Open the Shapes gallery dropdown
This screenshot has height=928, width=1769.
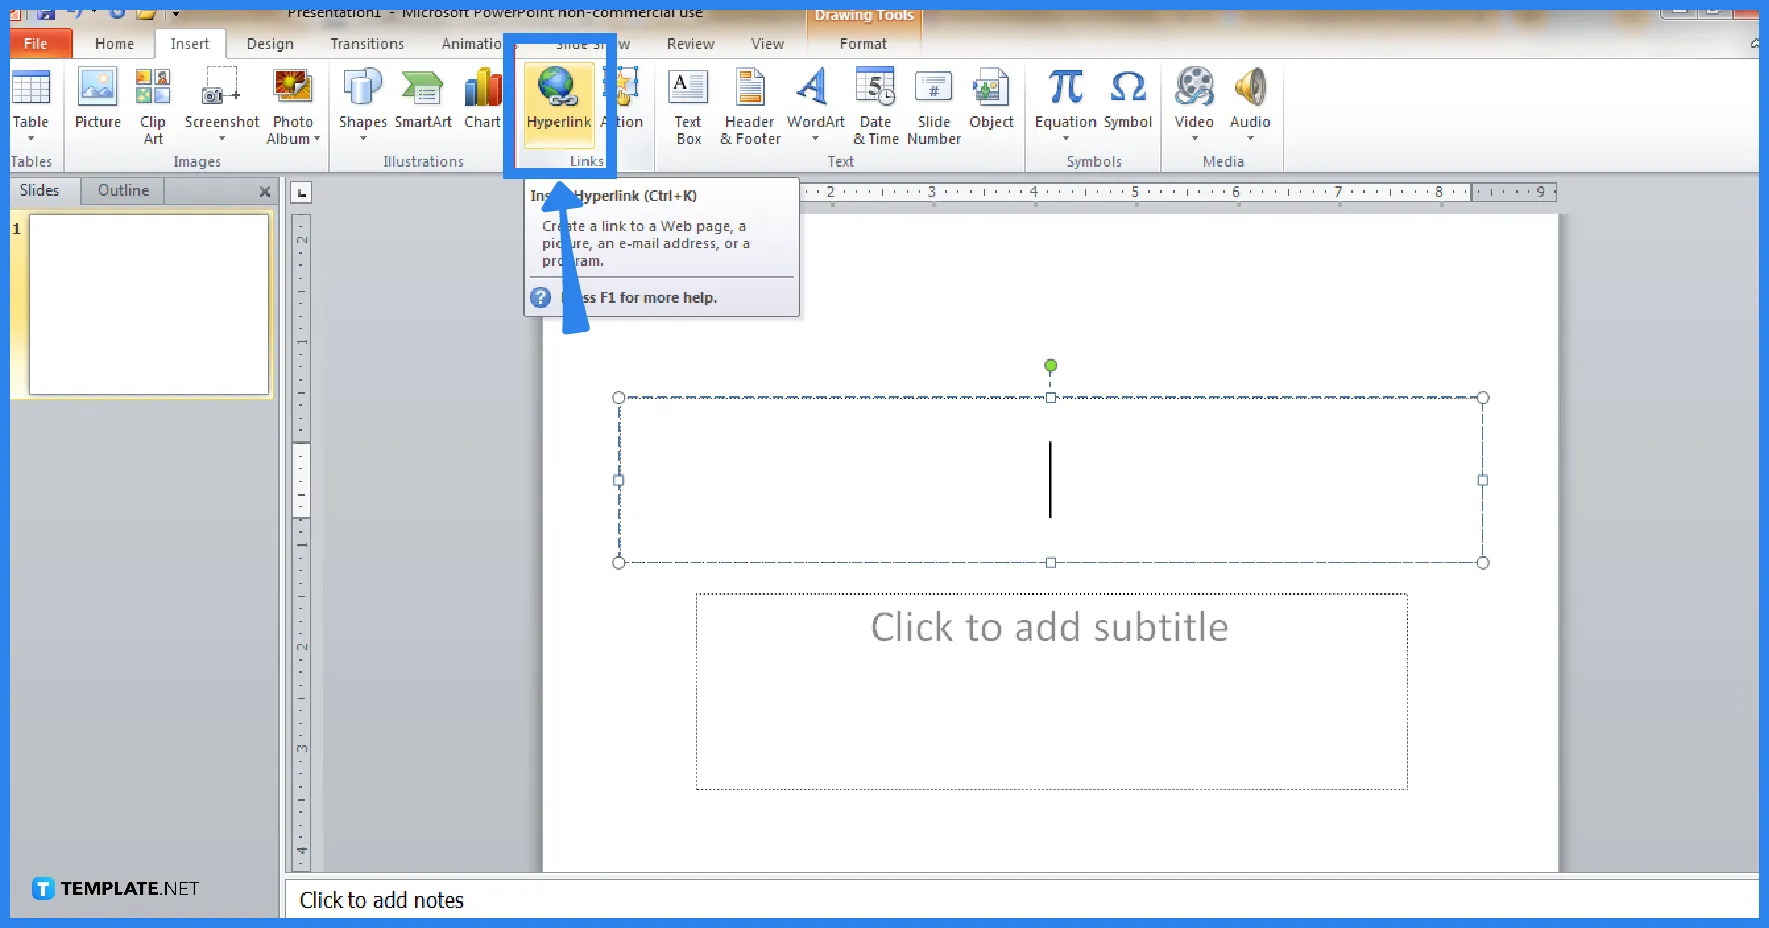point(362,140)
